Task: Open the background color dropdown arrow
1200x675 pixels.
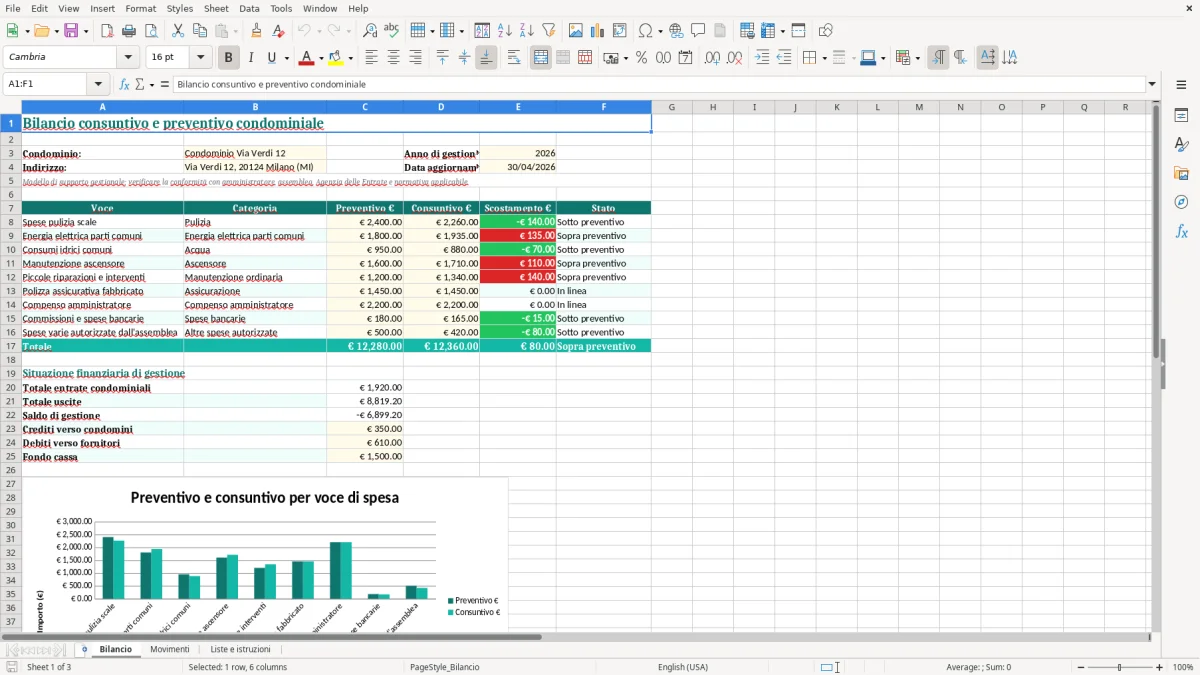Action: (350, 58)
